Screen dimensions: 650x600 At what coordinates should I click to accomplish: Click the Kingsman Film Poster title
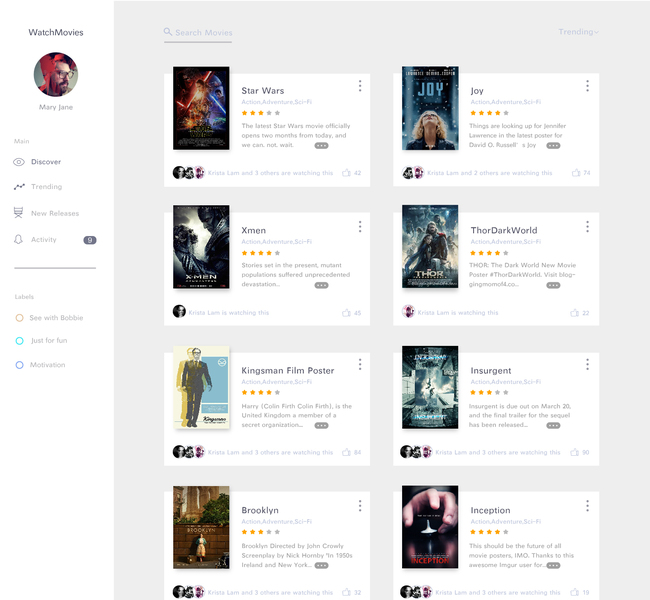click(288, 371)
